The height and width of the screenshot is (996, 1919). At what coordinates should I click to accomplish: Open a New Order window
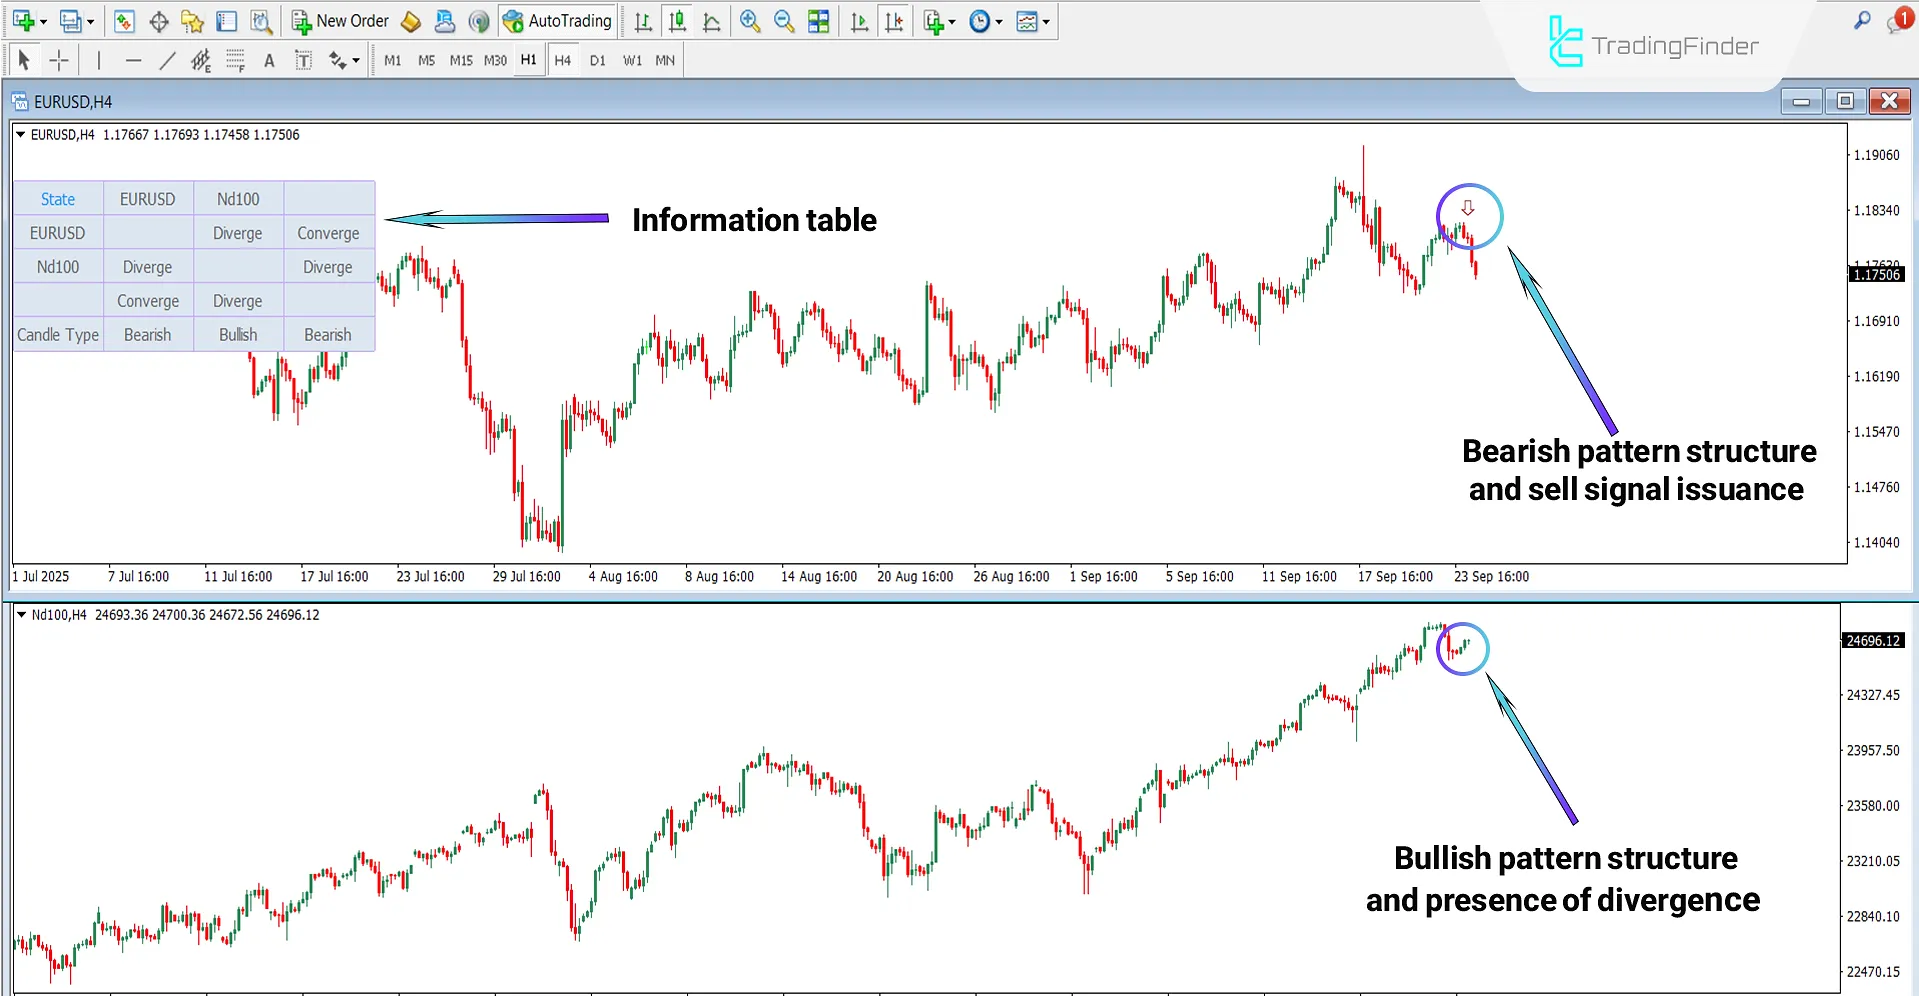tap(339, 20)
